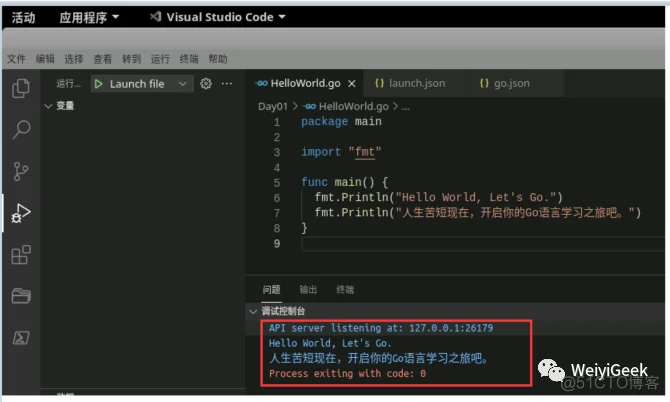
Task: Open the 应用程序 menu in top bar
Action: click(89, 18)
